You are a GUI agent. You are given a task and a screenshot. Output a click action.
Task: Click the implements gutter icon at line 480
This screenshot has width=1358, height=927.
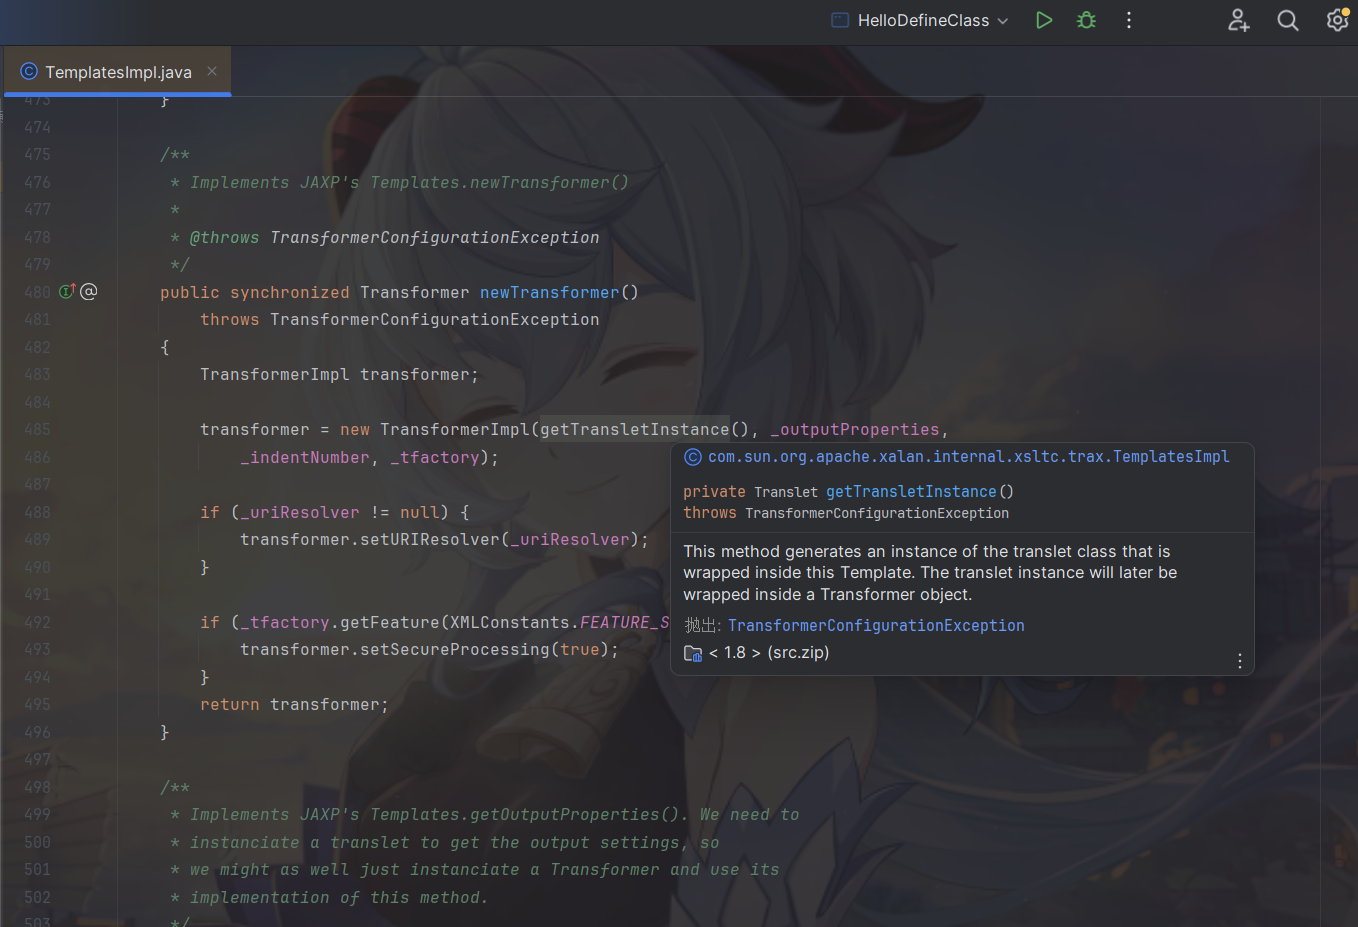(x=67, y=292)
